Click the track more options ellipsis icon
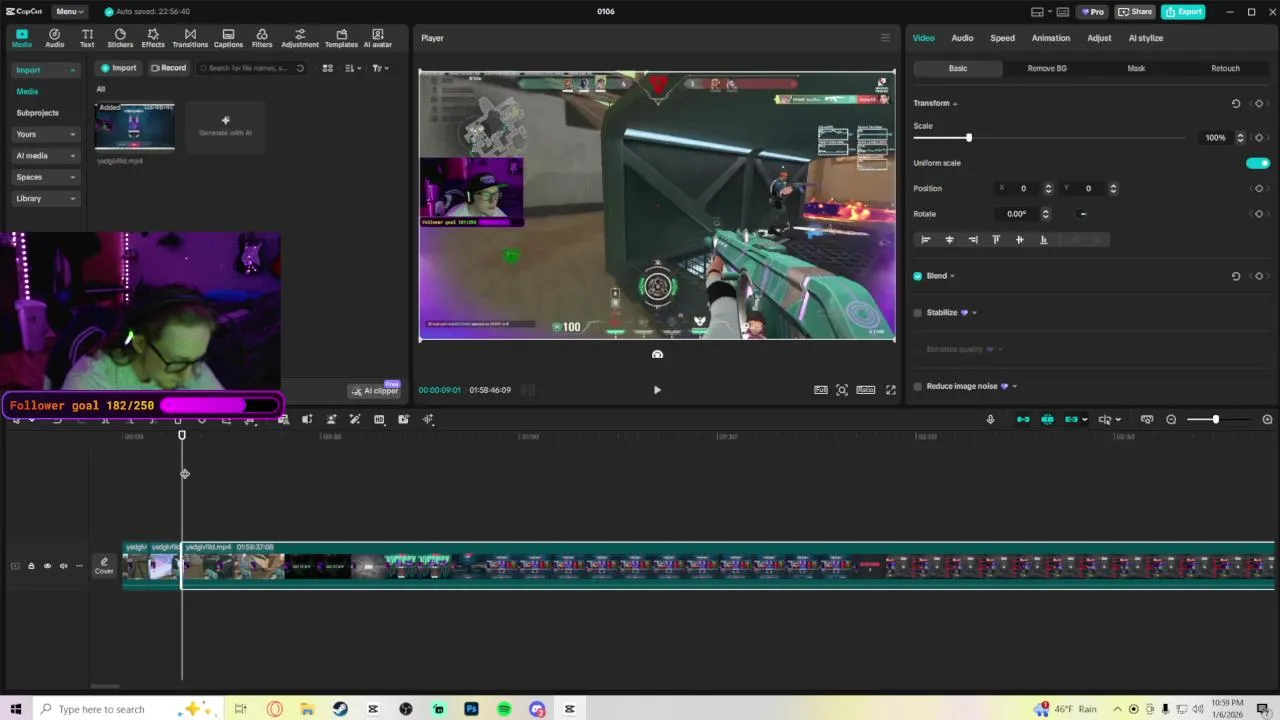This screenshot has width=1280, height=720. tap(79, 566)
